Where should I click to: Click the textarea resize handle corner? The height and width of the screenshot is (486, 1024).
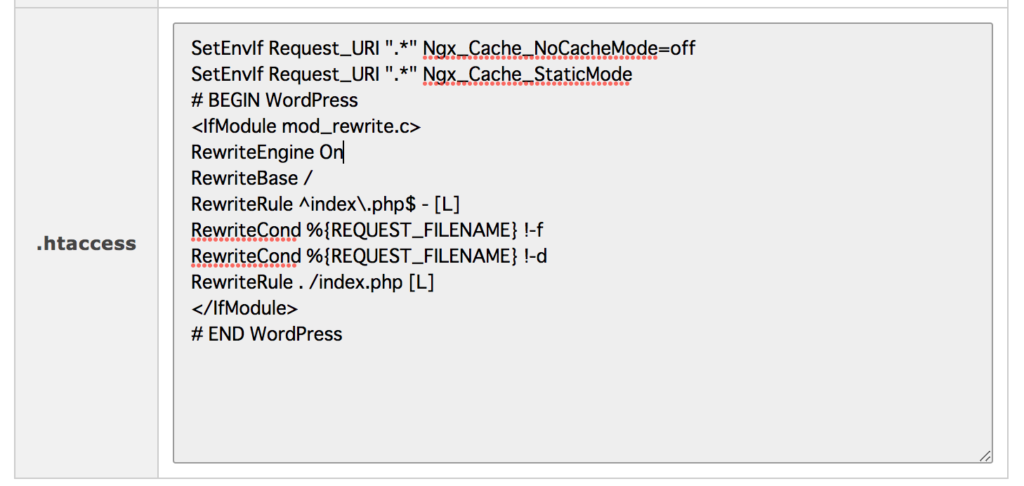click(985, 456)
